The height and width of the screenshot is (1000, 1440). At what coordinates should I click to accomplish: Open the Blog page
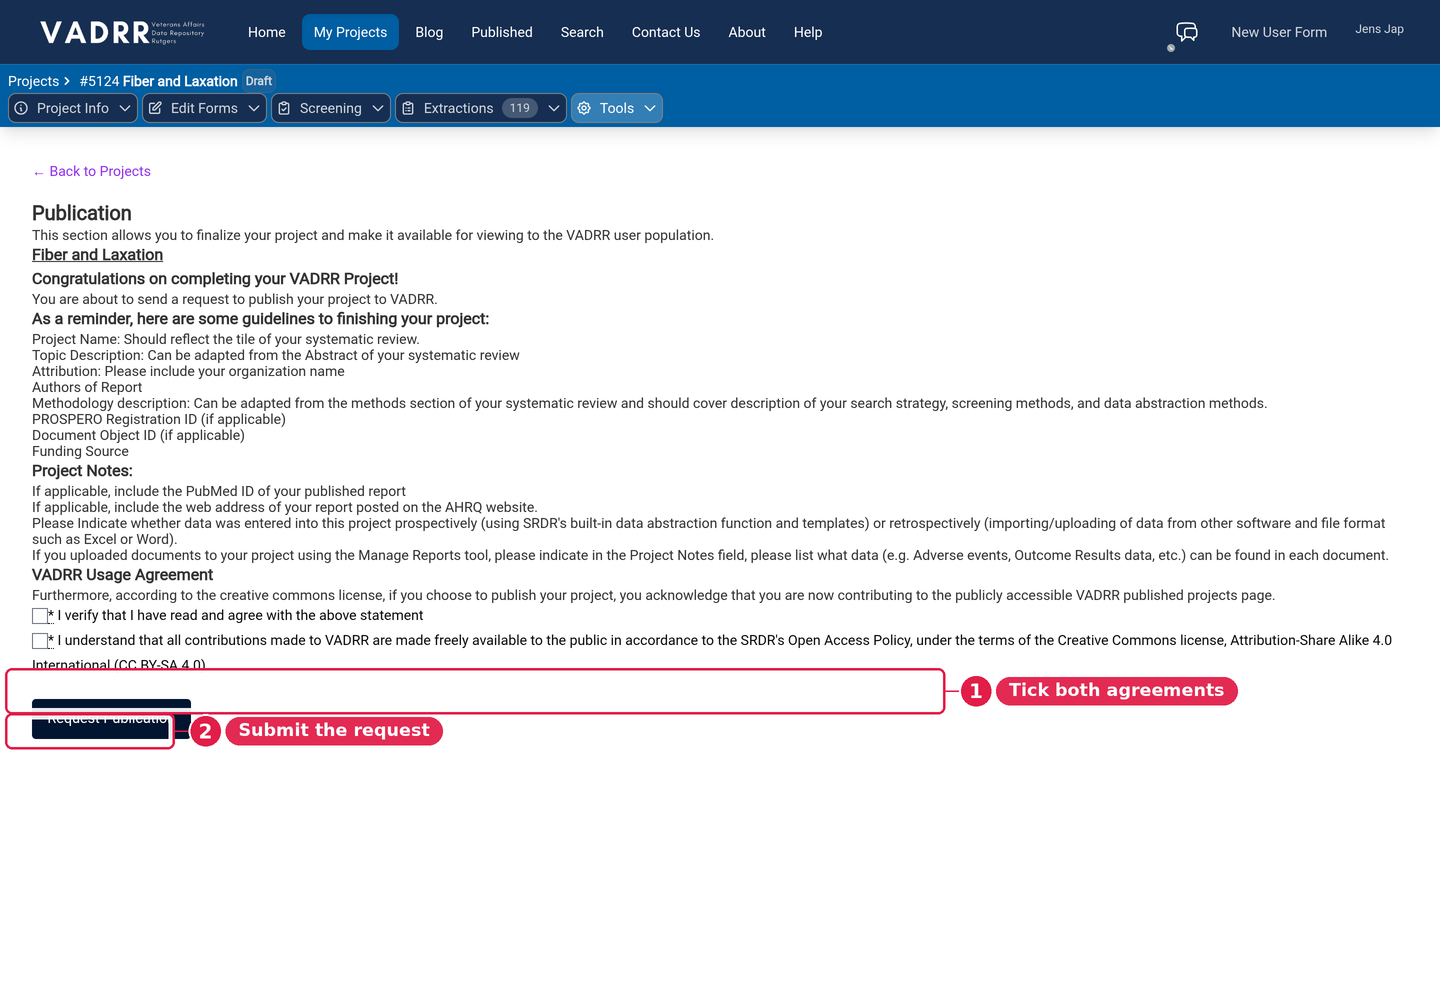(429, 32)
